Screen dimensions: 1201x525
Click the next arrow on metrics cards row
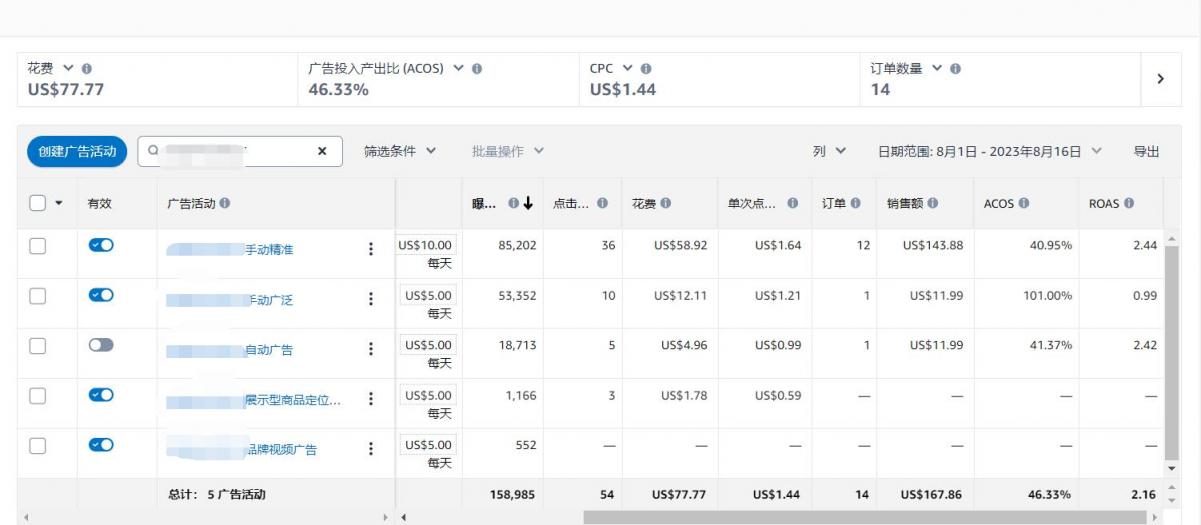(x=1160, y=79)
